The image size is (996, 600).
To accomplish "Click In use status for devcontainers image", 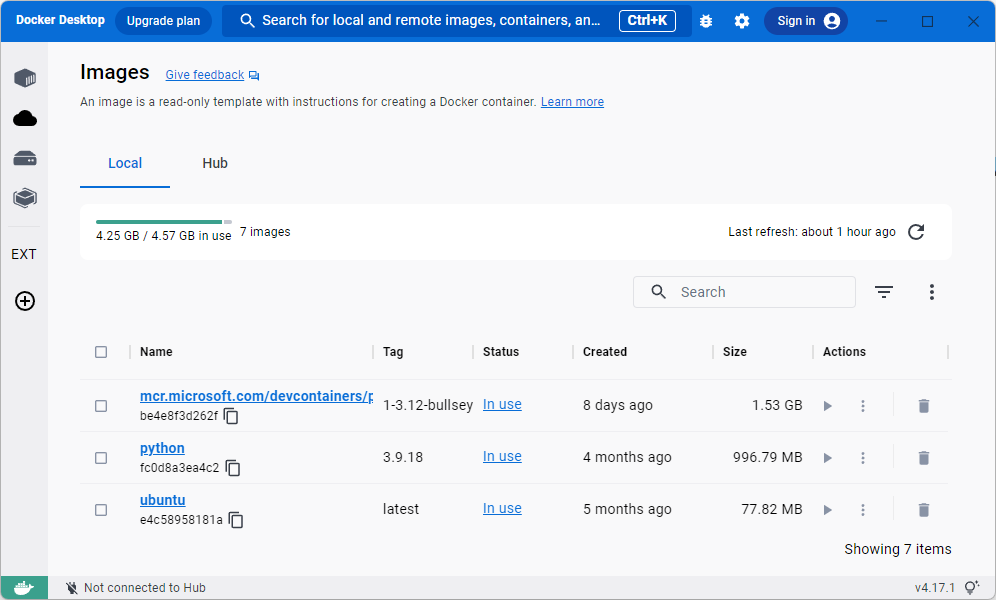I will (x=502, y=404).
